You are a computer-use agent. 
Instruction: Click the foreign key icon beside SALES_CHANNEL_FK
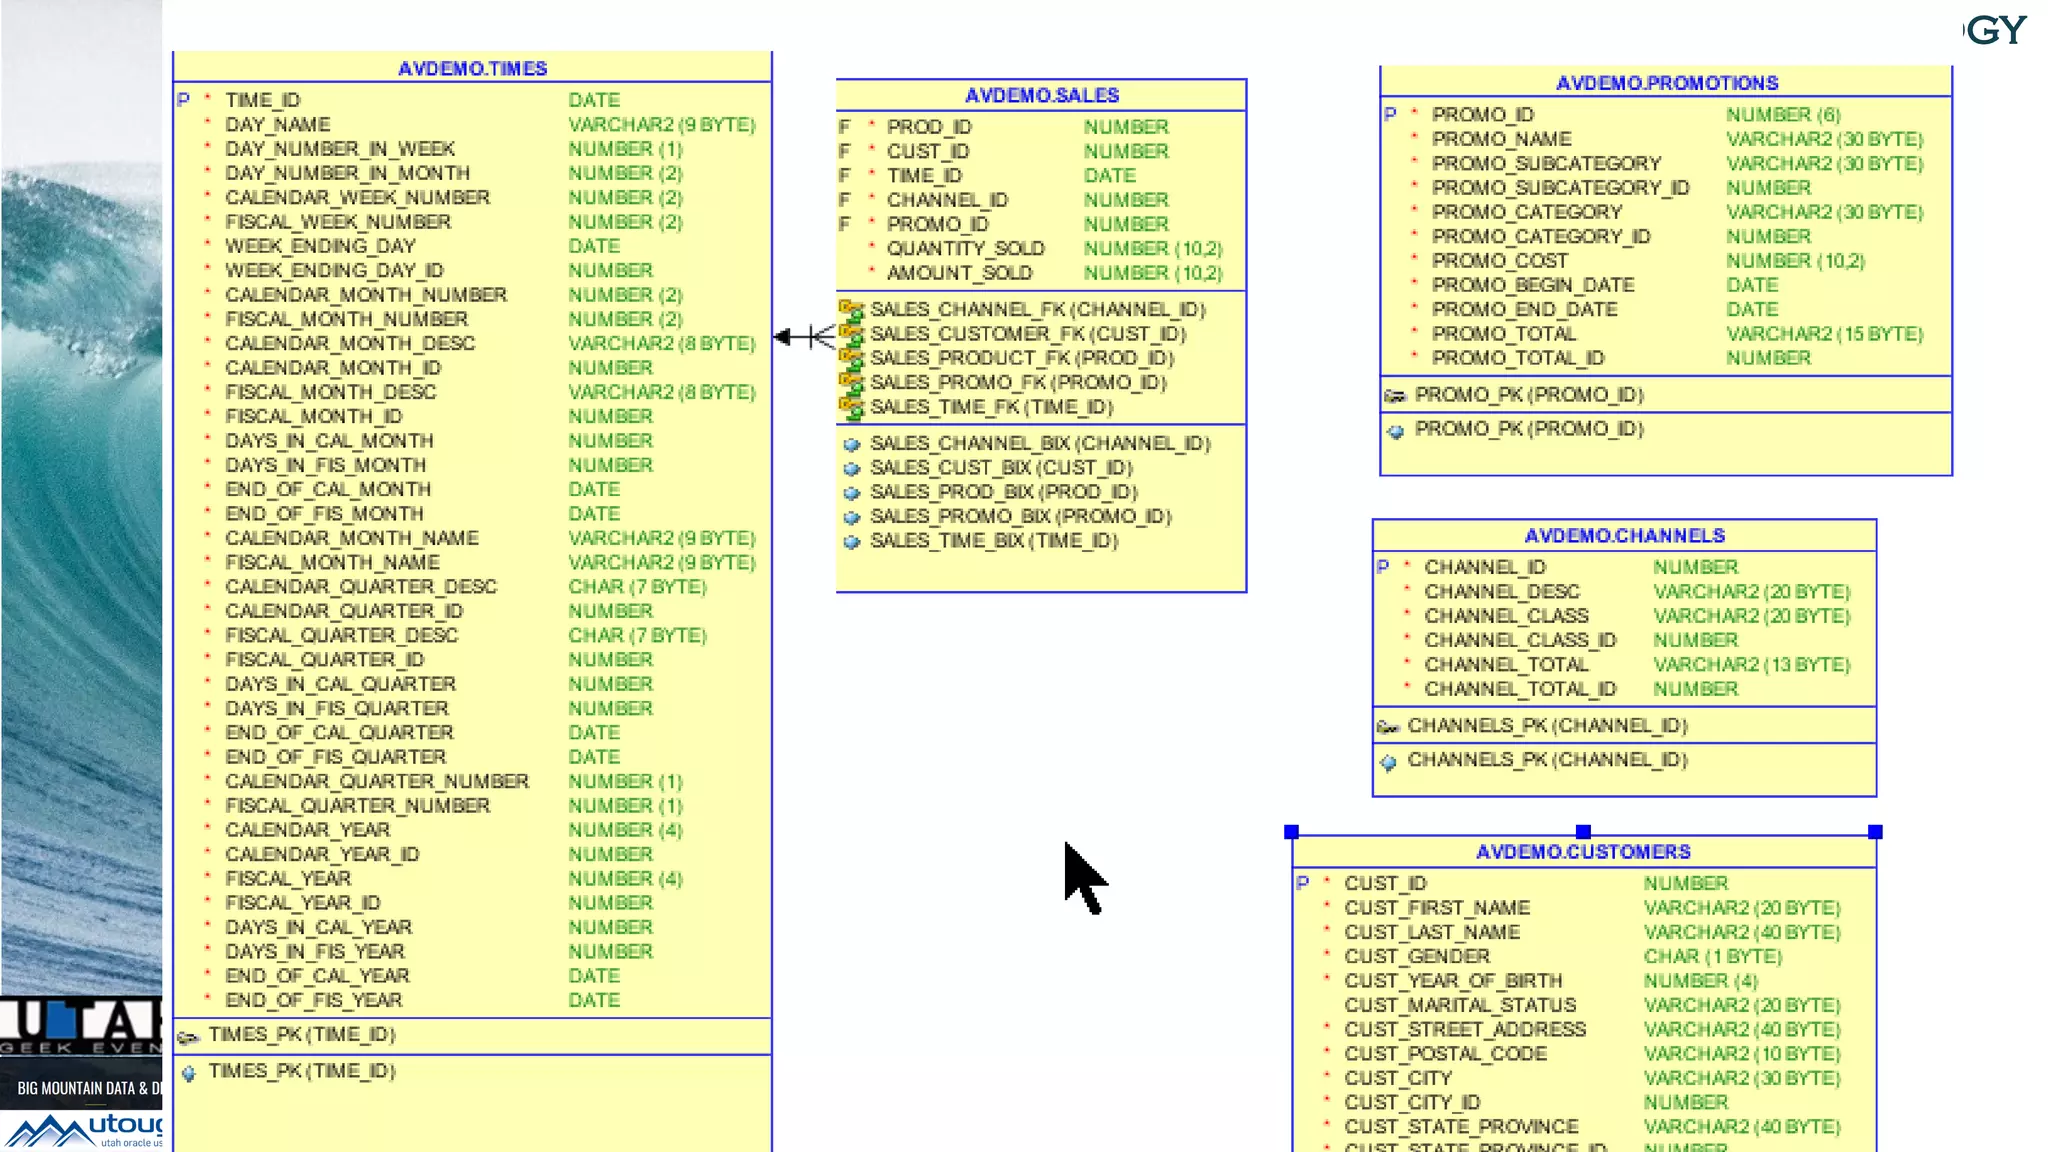pos(851,310)
